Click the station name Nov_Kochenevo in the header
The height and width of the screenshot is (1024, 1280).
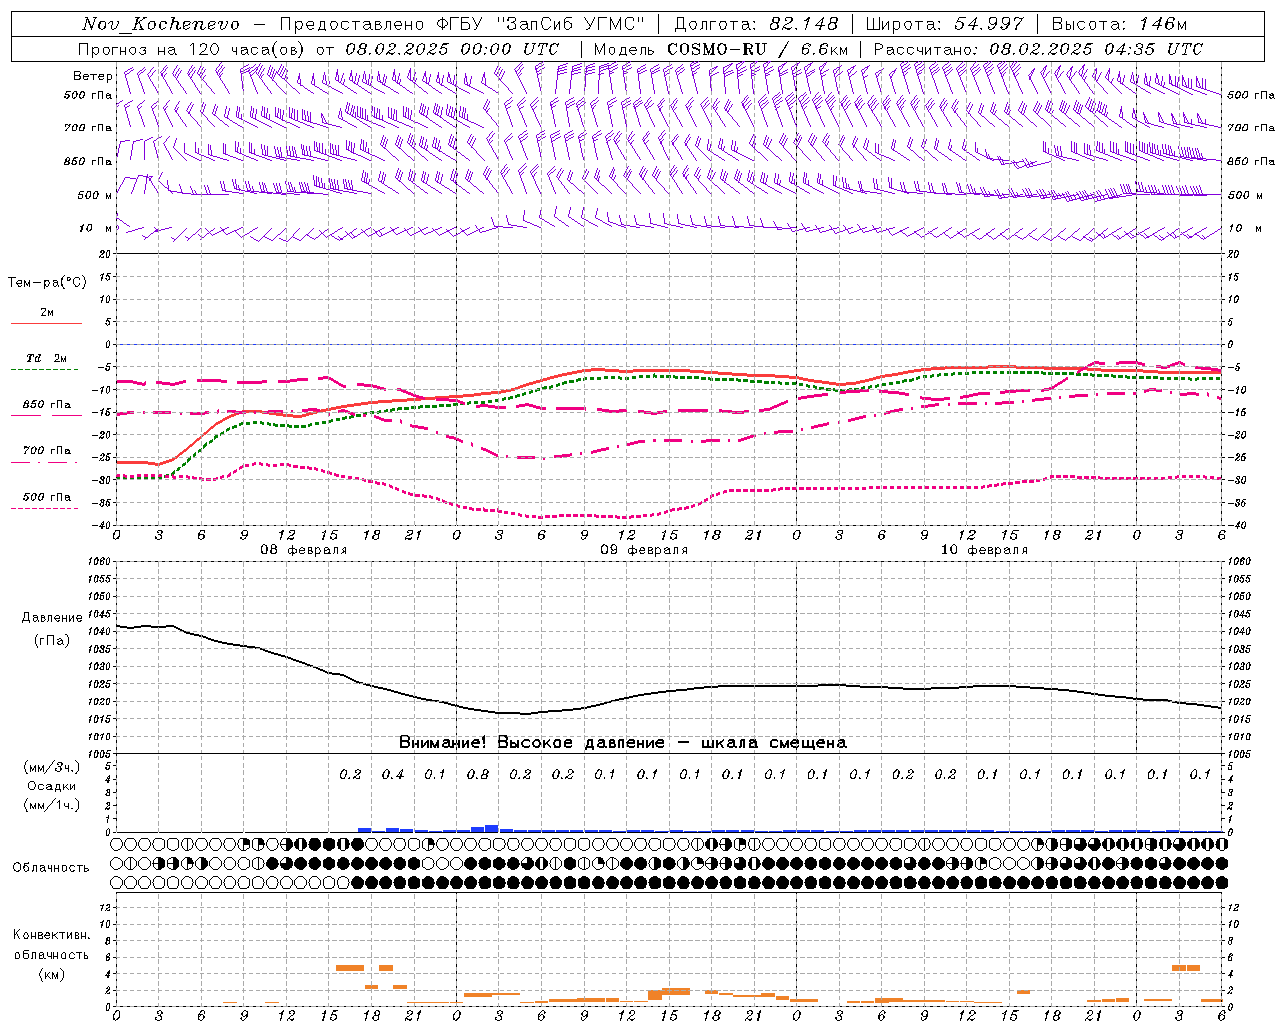[x=161, y=24]
